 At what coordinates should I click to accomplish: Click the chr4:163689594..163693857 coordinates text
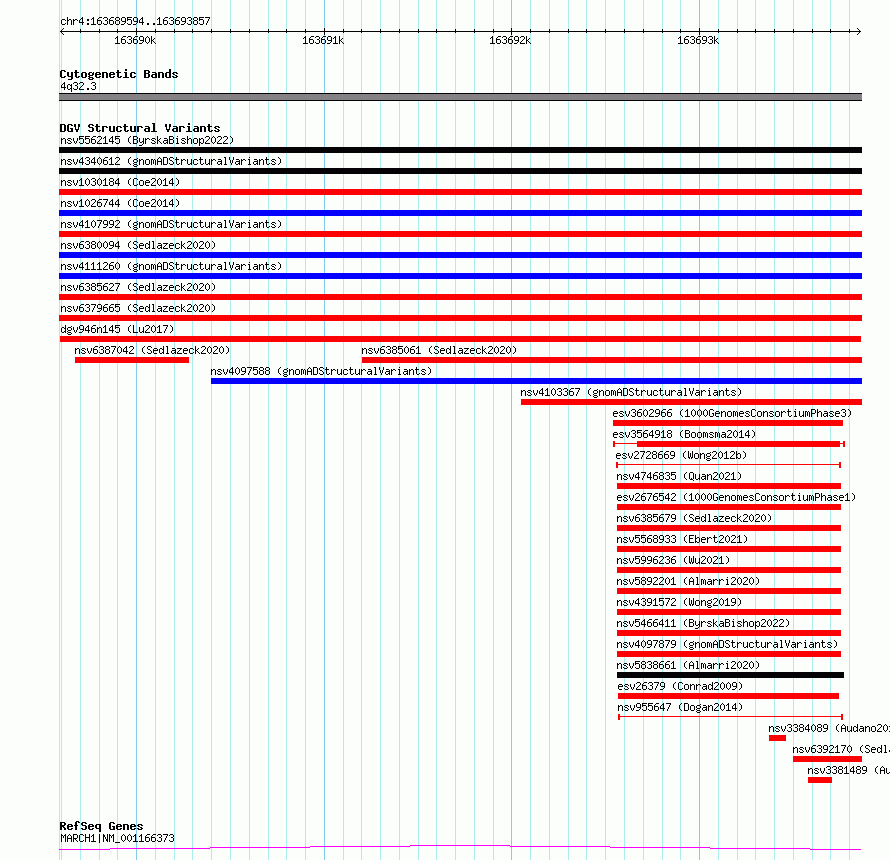(x=136, y=21)
